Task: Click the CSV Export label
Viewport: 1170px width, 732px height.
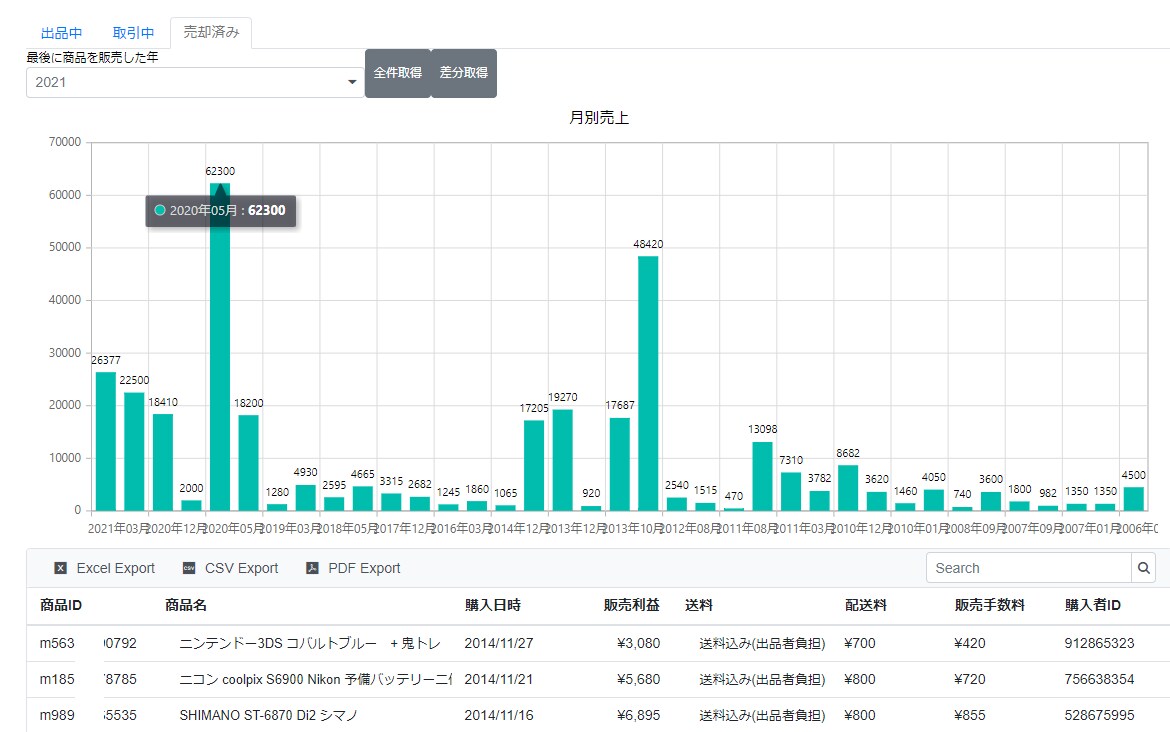Action: (242, 569)
